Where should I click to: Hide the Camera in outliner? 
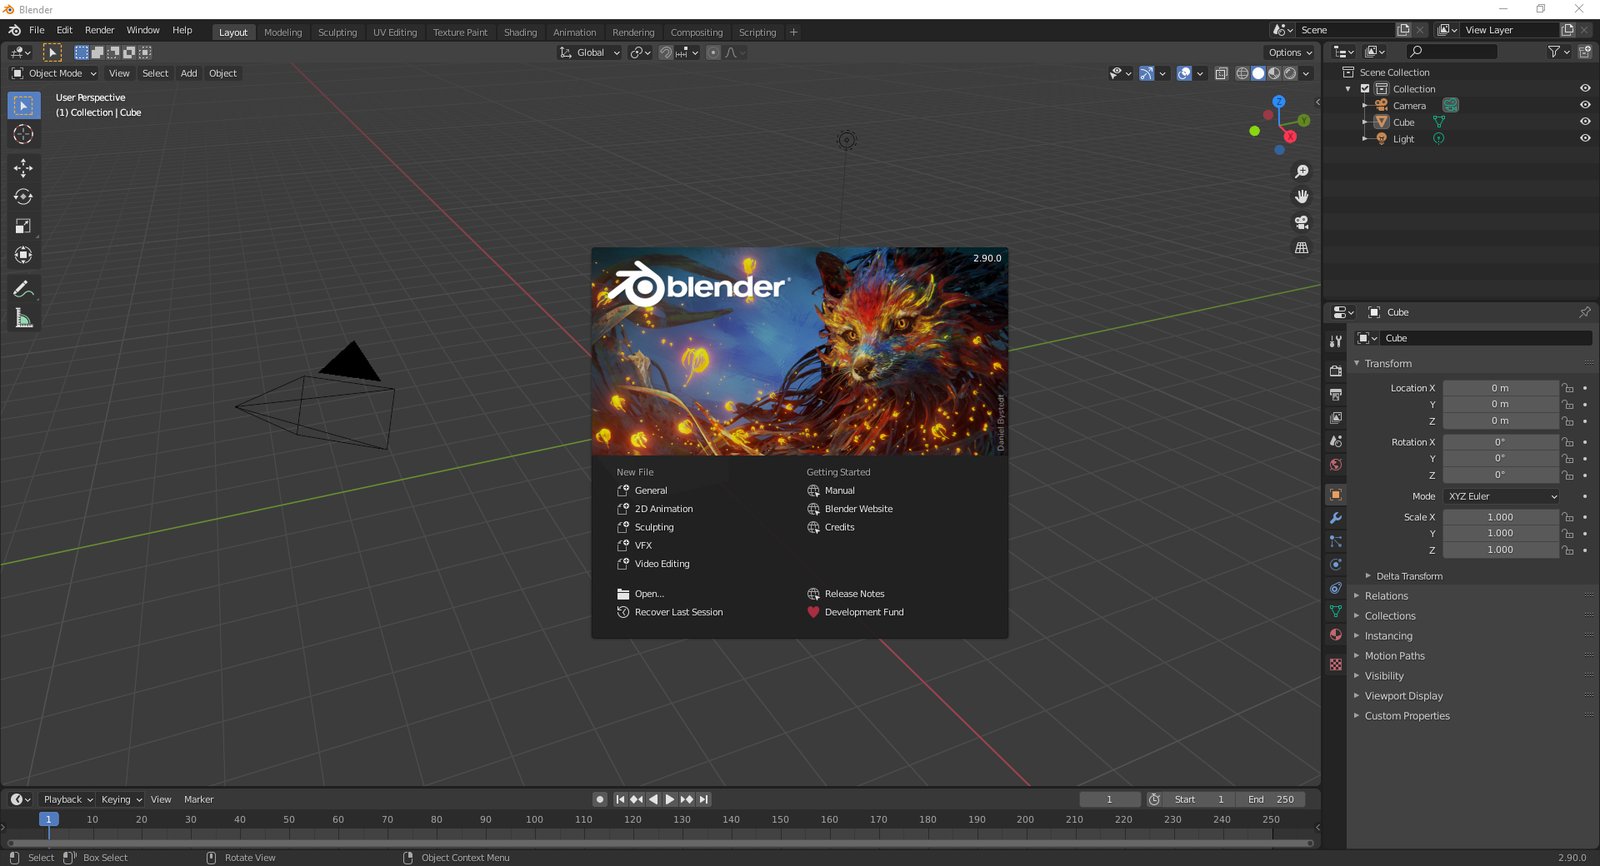pyautogui.click(x=1585, y=105)
